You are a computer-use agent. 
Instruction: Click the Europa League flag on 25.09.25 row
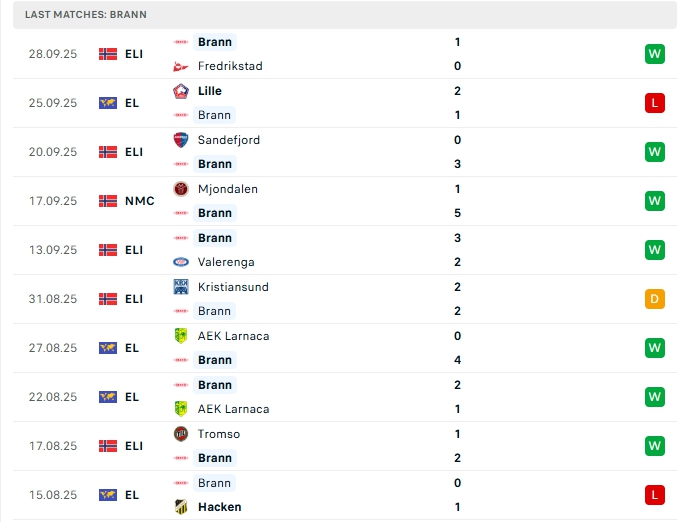[108, 103]
